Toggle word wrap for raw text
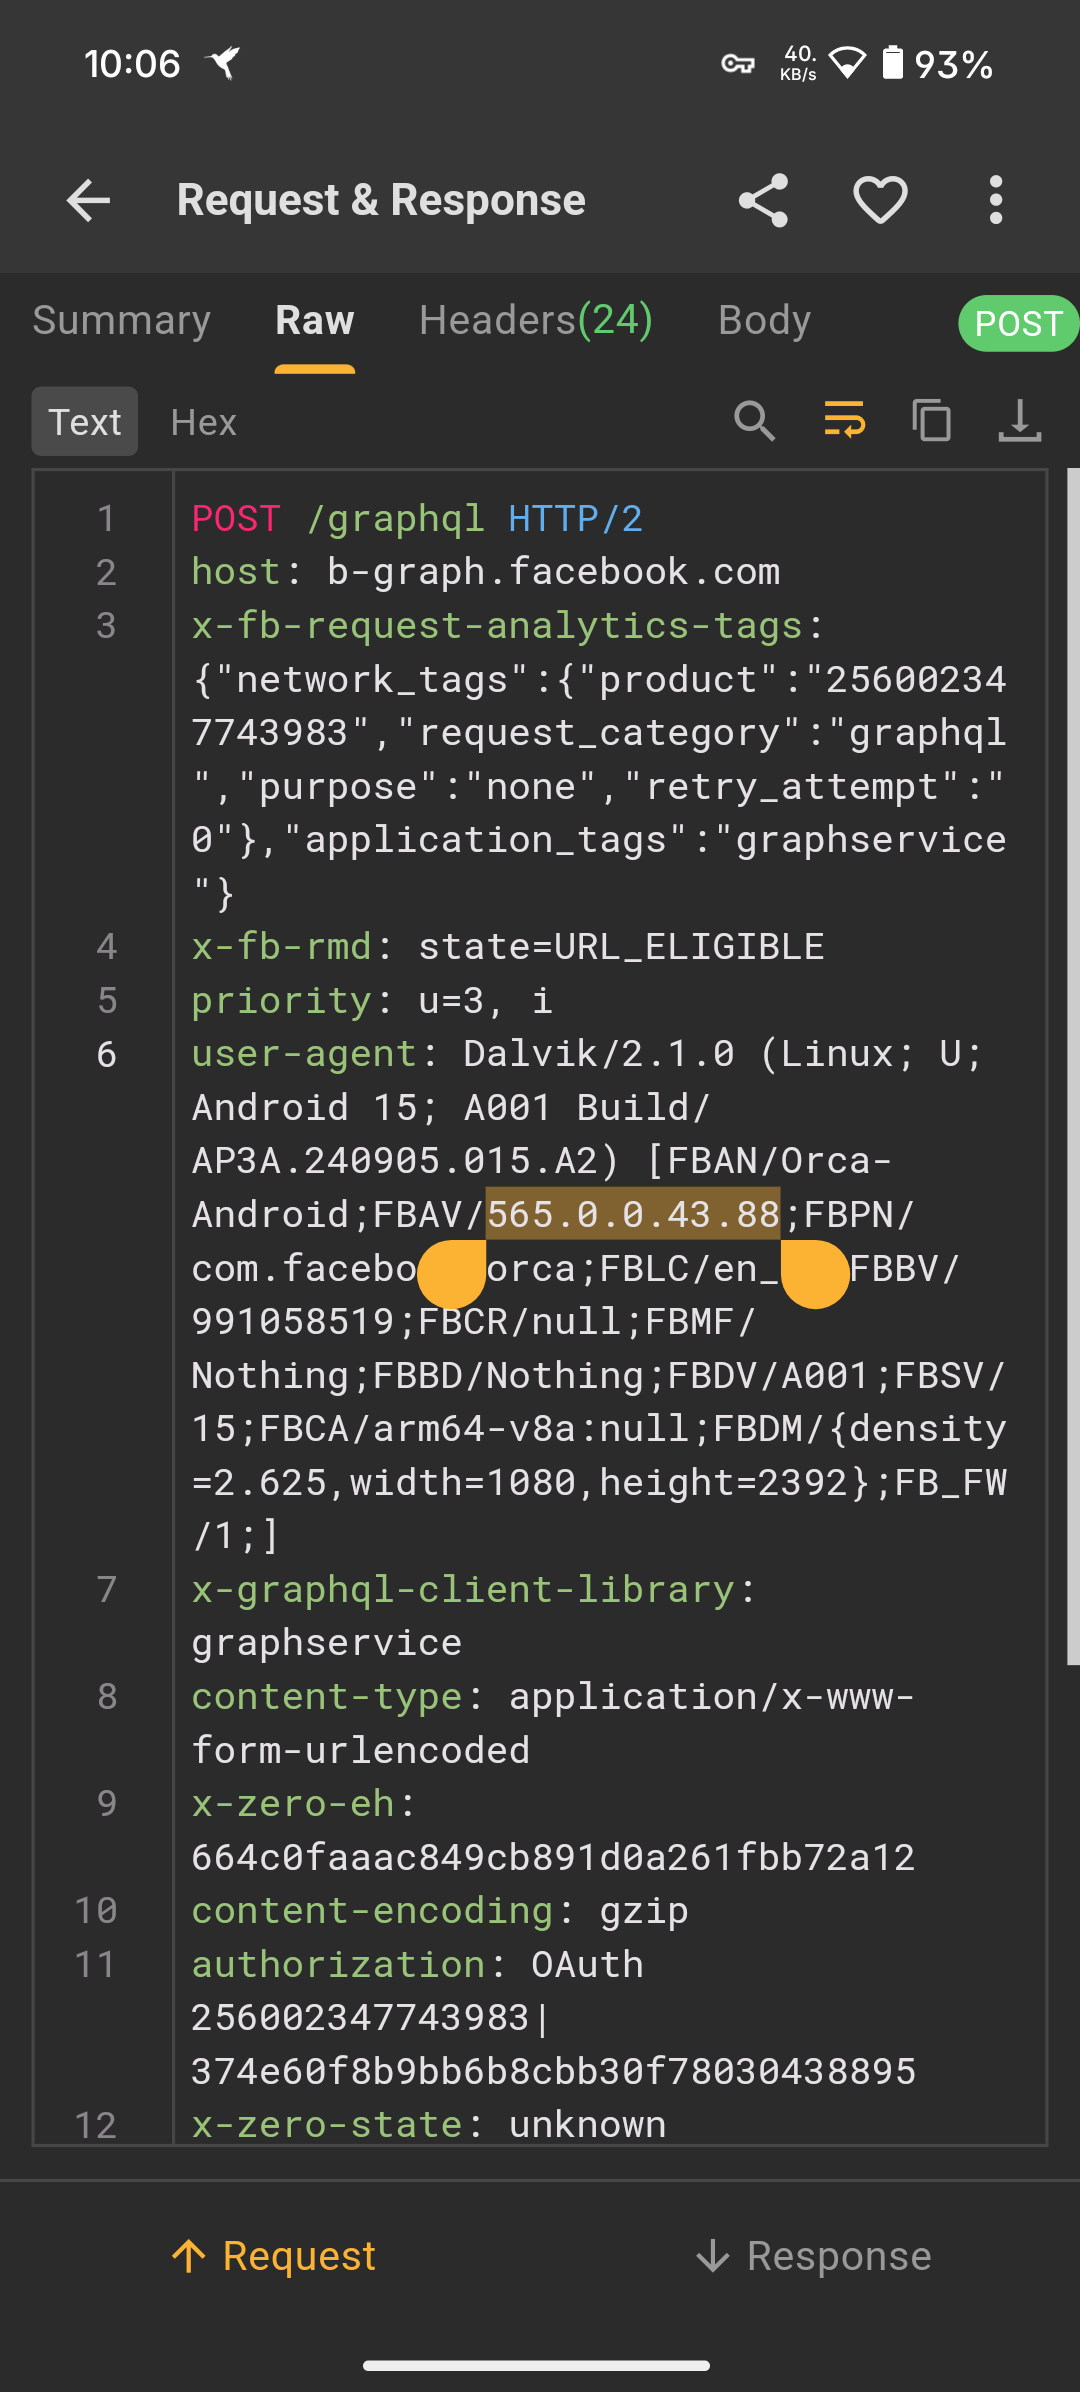The image size is (1080, 2392). pyautogui.click(x=844, y=421)
